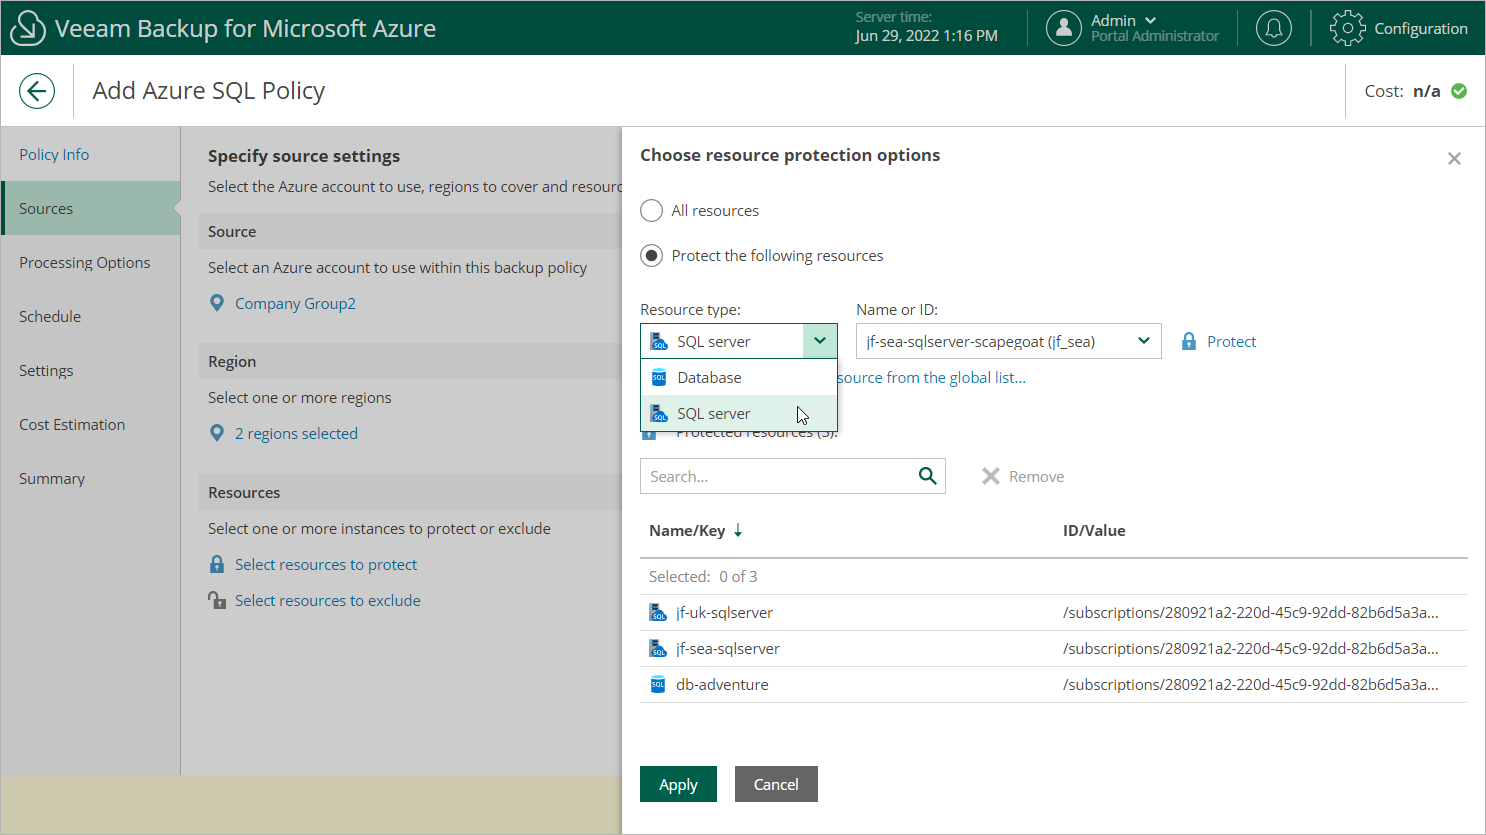This screenshot has width=1486, height=835.
Task: Open the Admin account dropdown chevron
Action: click(x=1150, y=20)
